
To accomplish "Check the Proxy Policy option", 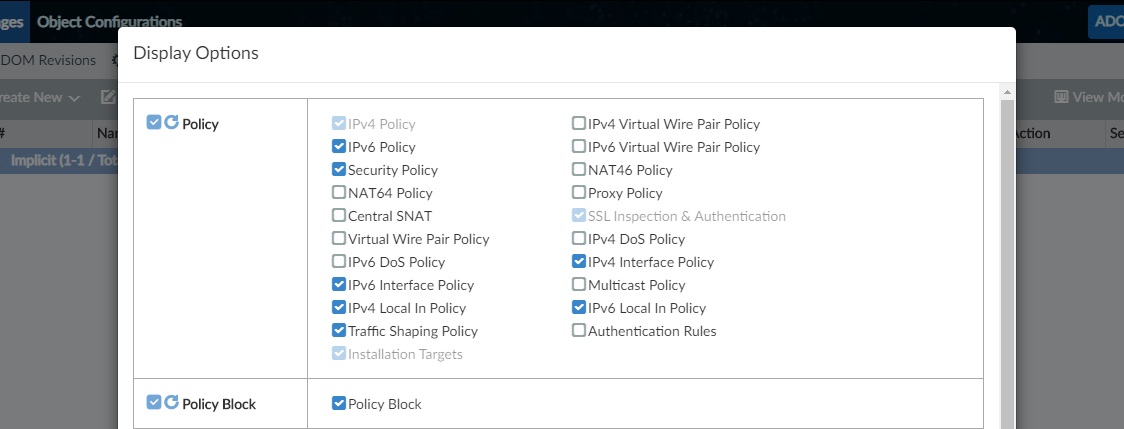I will coord(579,193).
